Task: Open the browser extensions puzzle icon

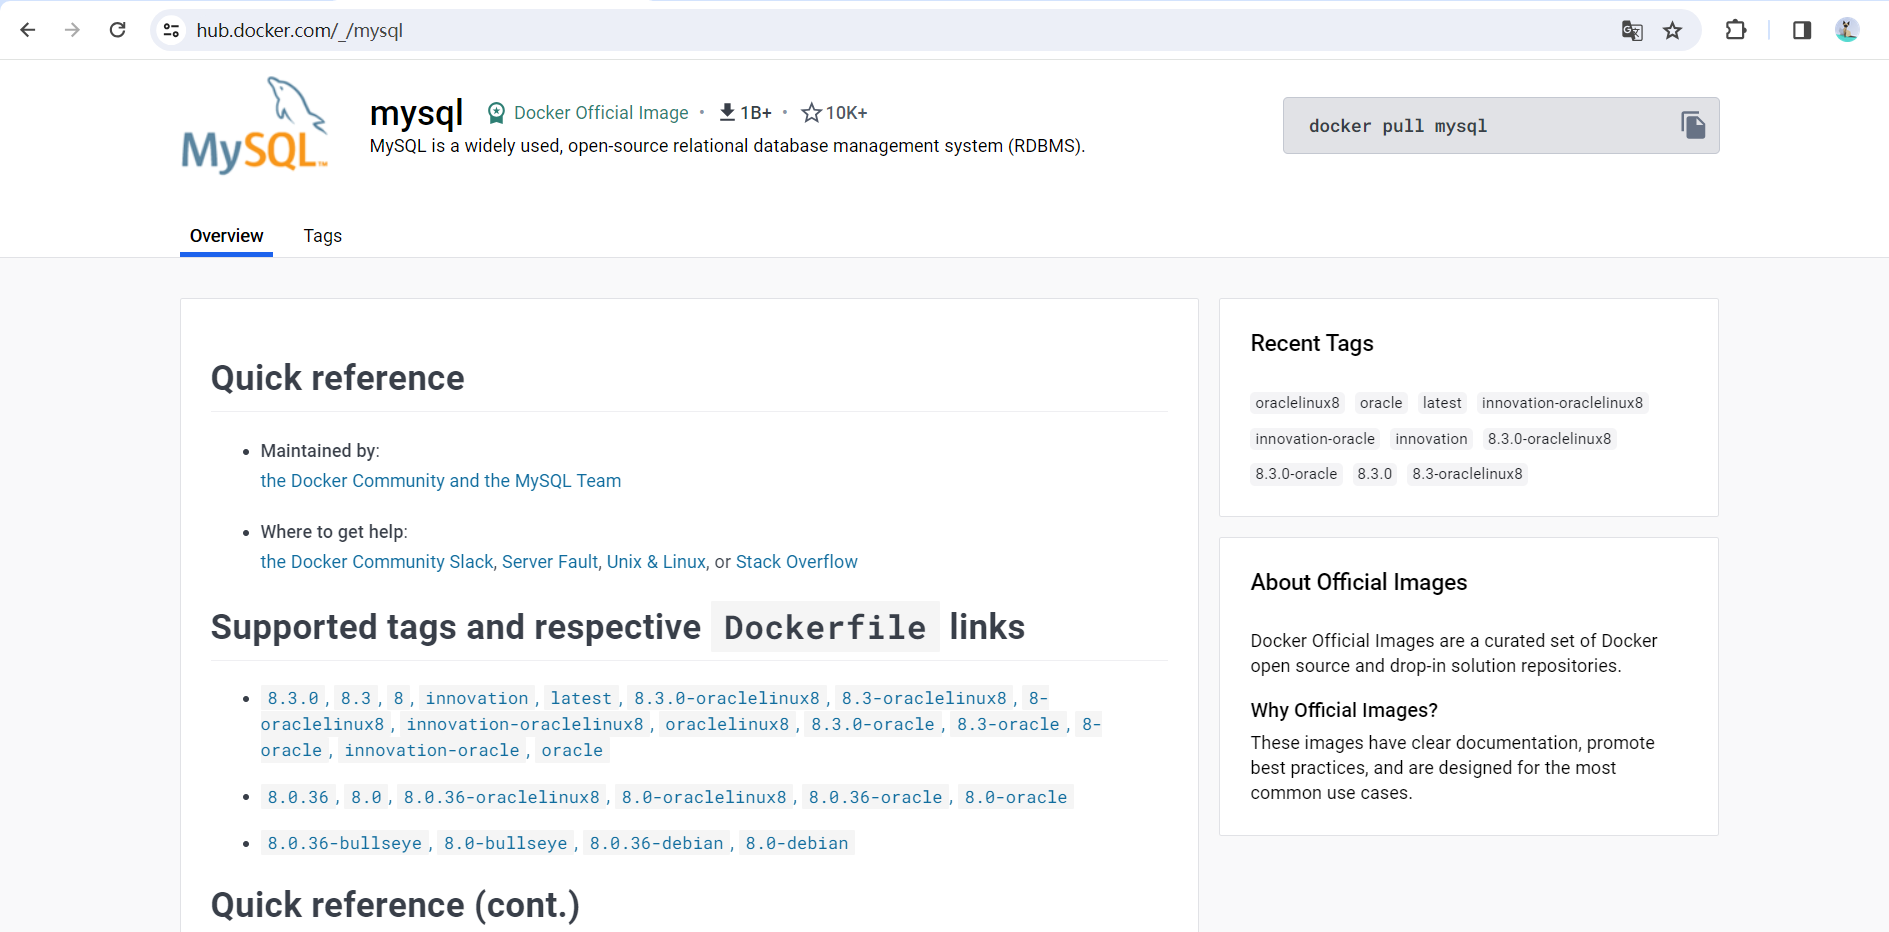Action: click(1736, 30)
